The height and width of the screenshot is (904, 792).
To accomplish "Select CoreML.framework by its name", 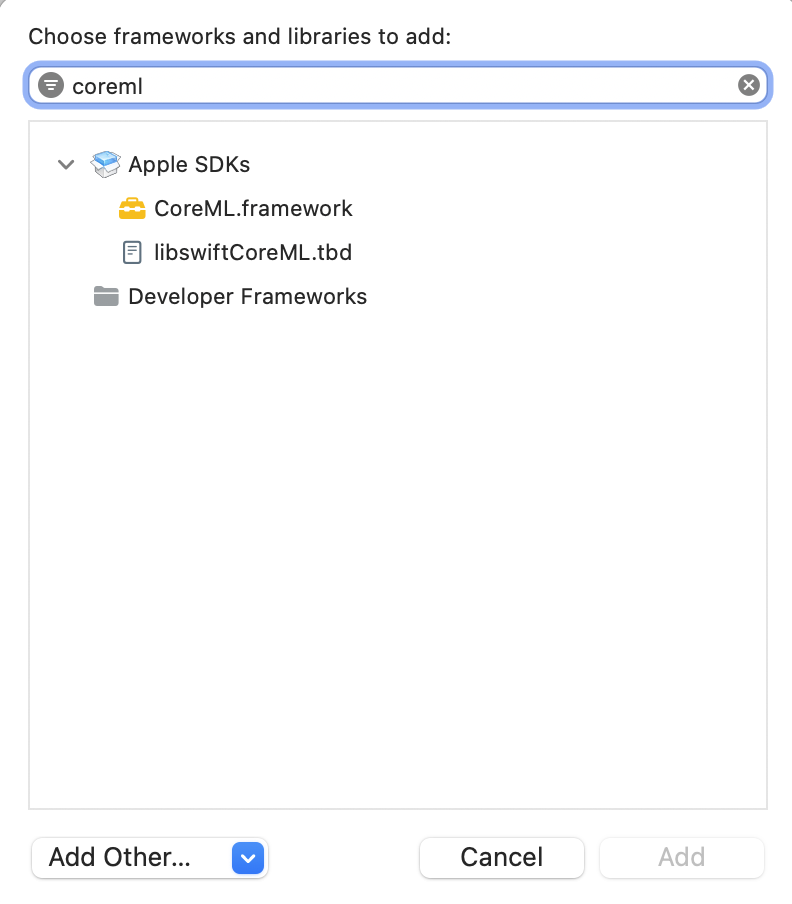I will (253, 209).
